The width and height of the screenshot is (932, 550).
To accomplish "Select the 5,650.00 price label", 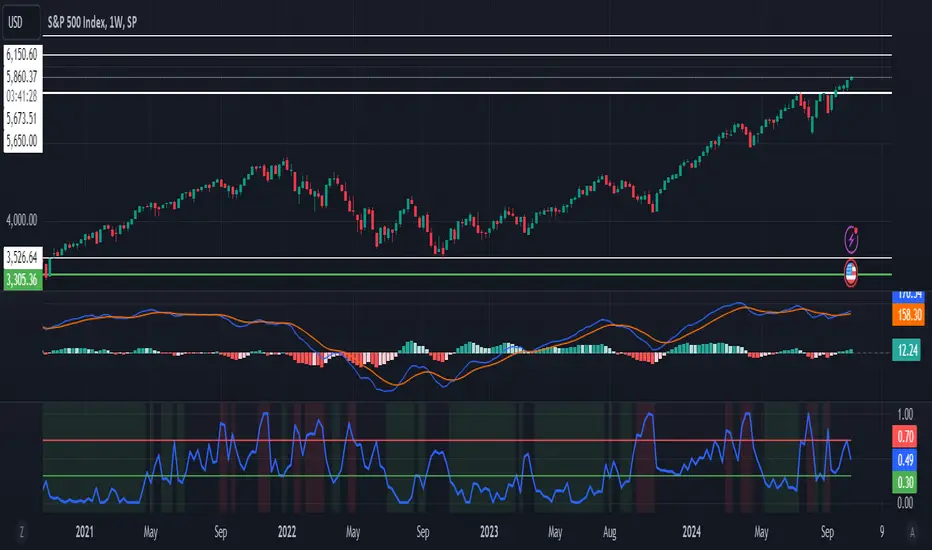I will coord(23,141).
